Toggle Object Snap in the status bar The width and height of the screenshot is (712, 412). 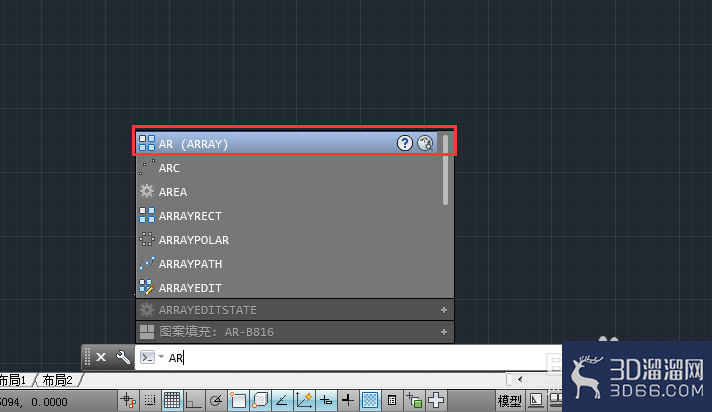pos(238,401)
